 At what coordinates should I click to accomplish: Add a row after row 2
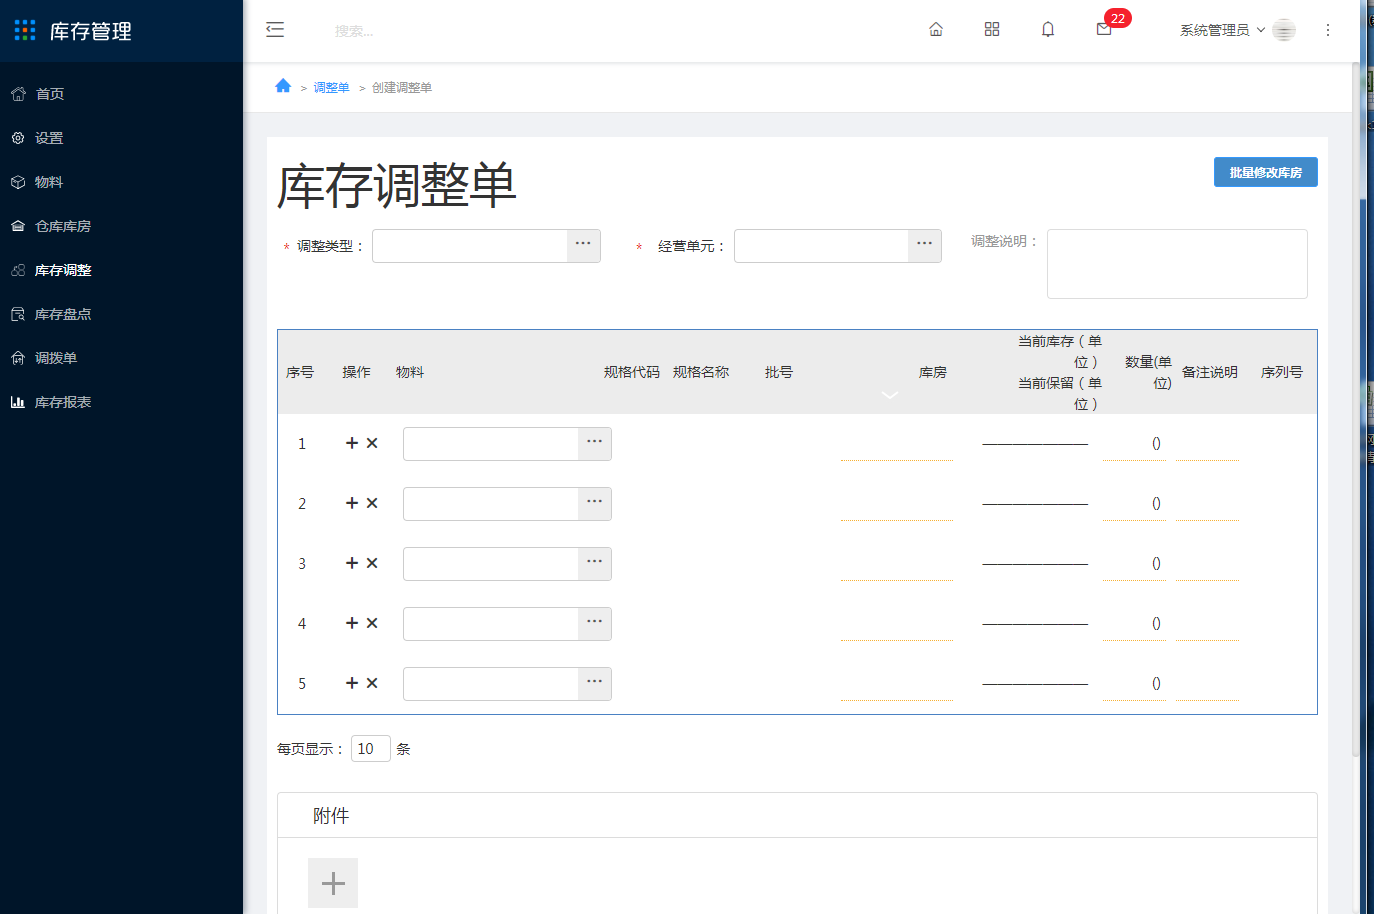(352, 503)
